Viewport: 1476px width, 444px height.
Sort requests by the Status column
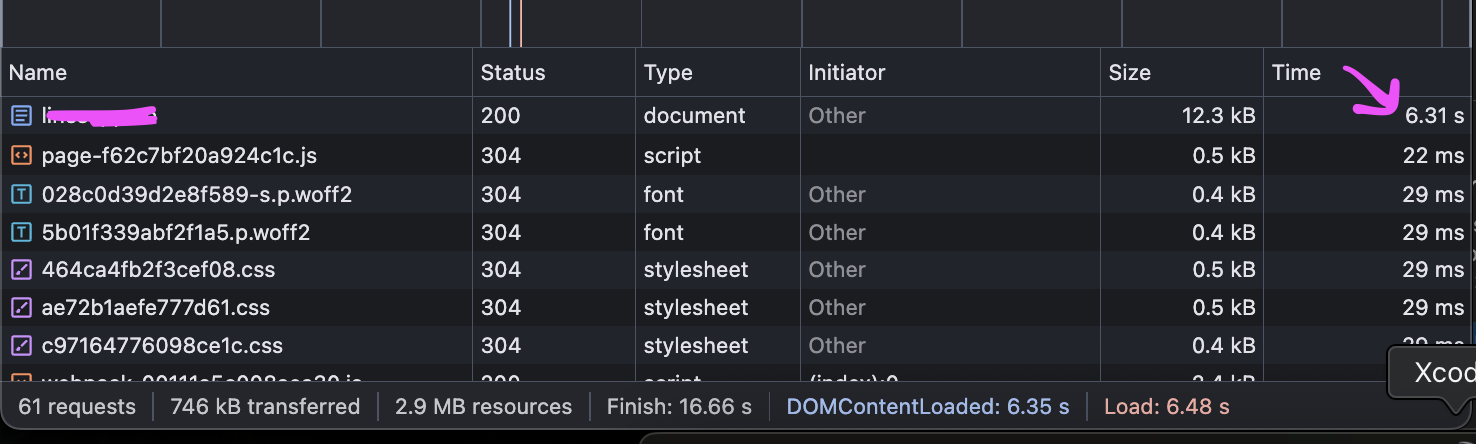(513, 73)
